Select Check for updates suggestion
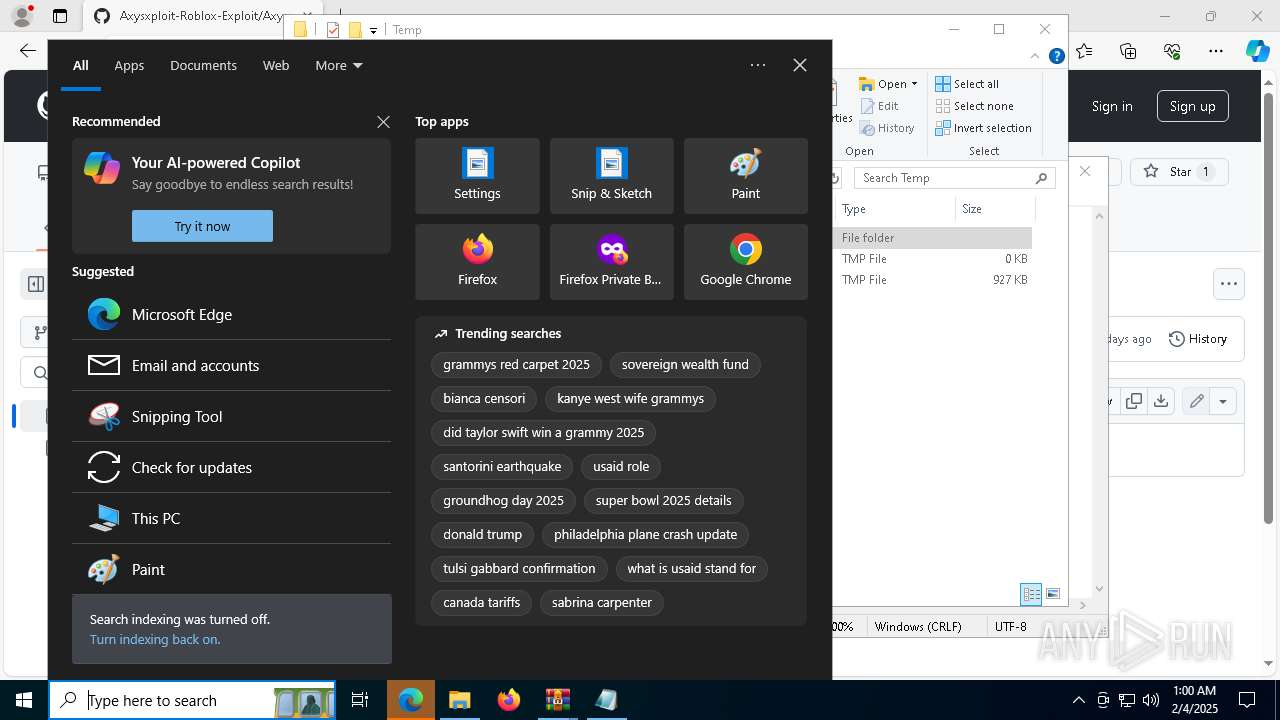Screen dimensions: 1280x720 tap(231, 467)
